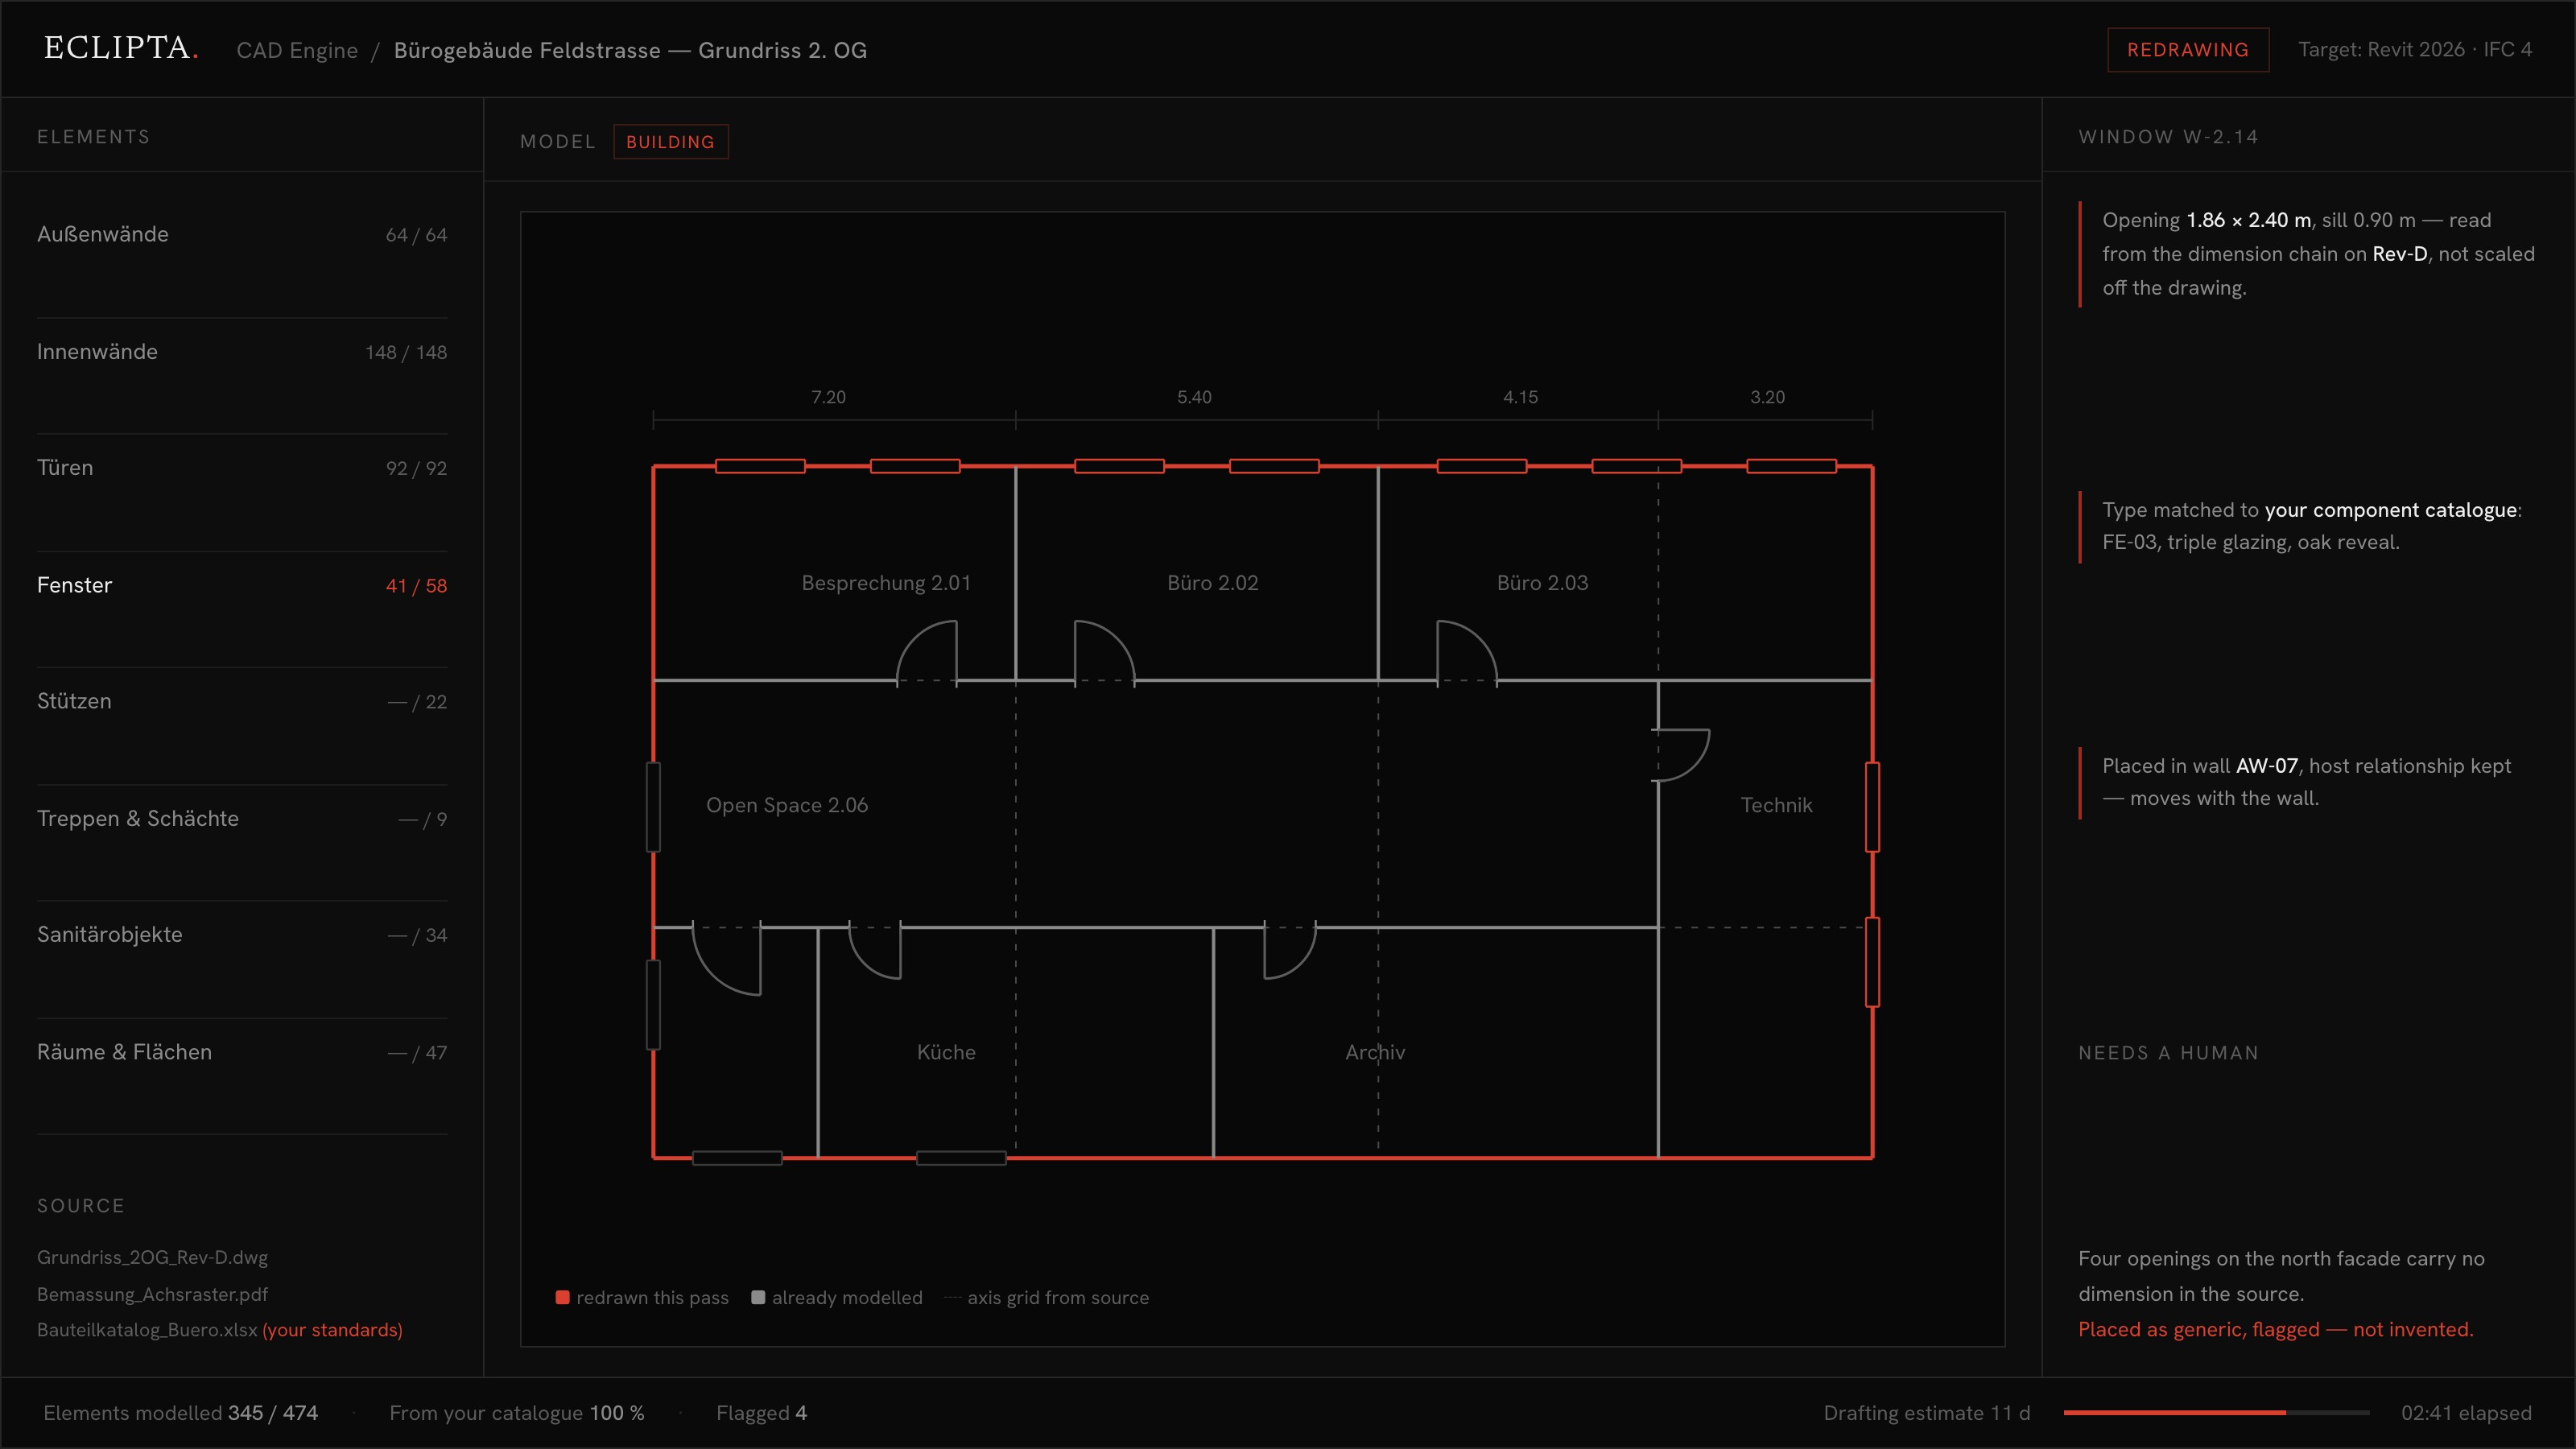
Task: Select the west window beside Open Space
Action: pos(653,807)
